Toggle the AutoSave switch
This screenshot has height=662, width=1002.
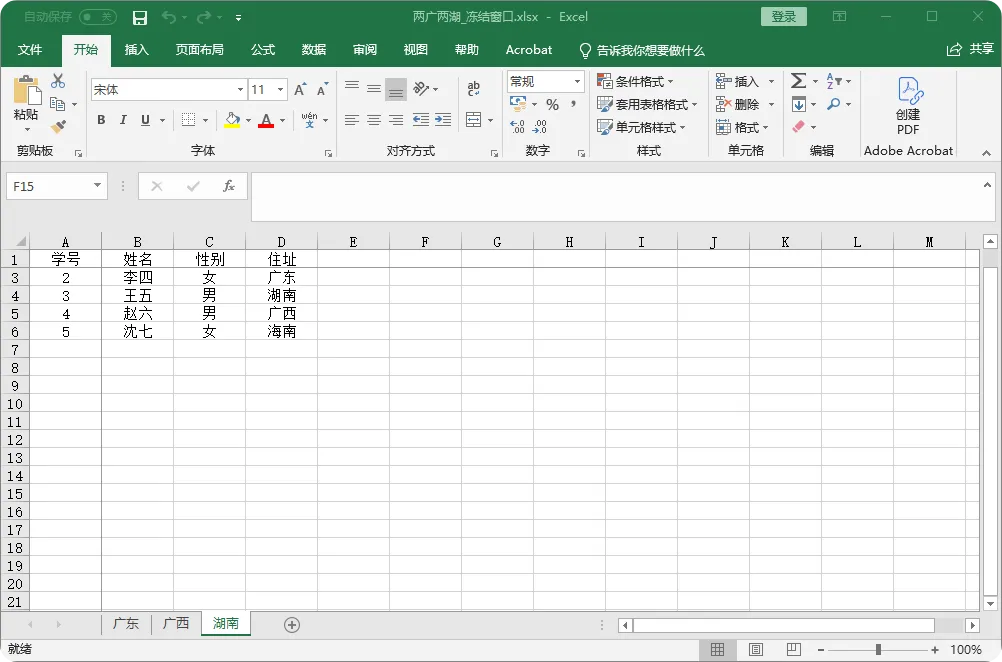point(98,17)
